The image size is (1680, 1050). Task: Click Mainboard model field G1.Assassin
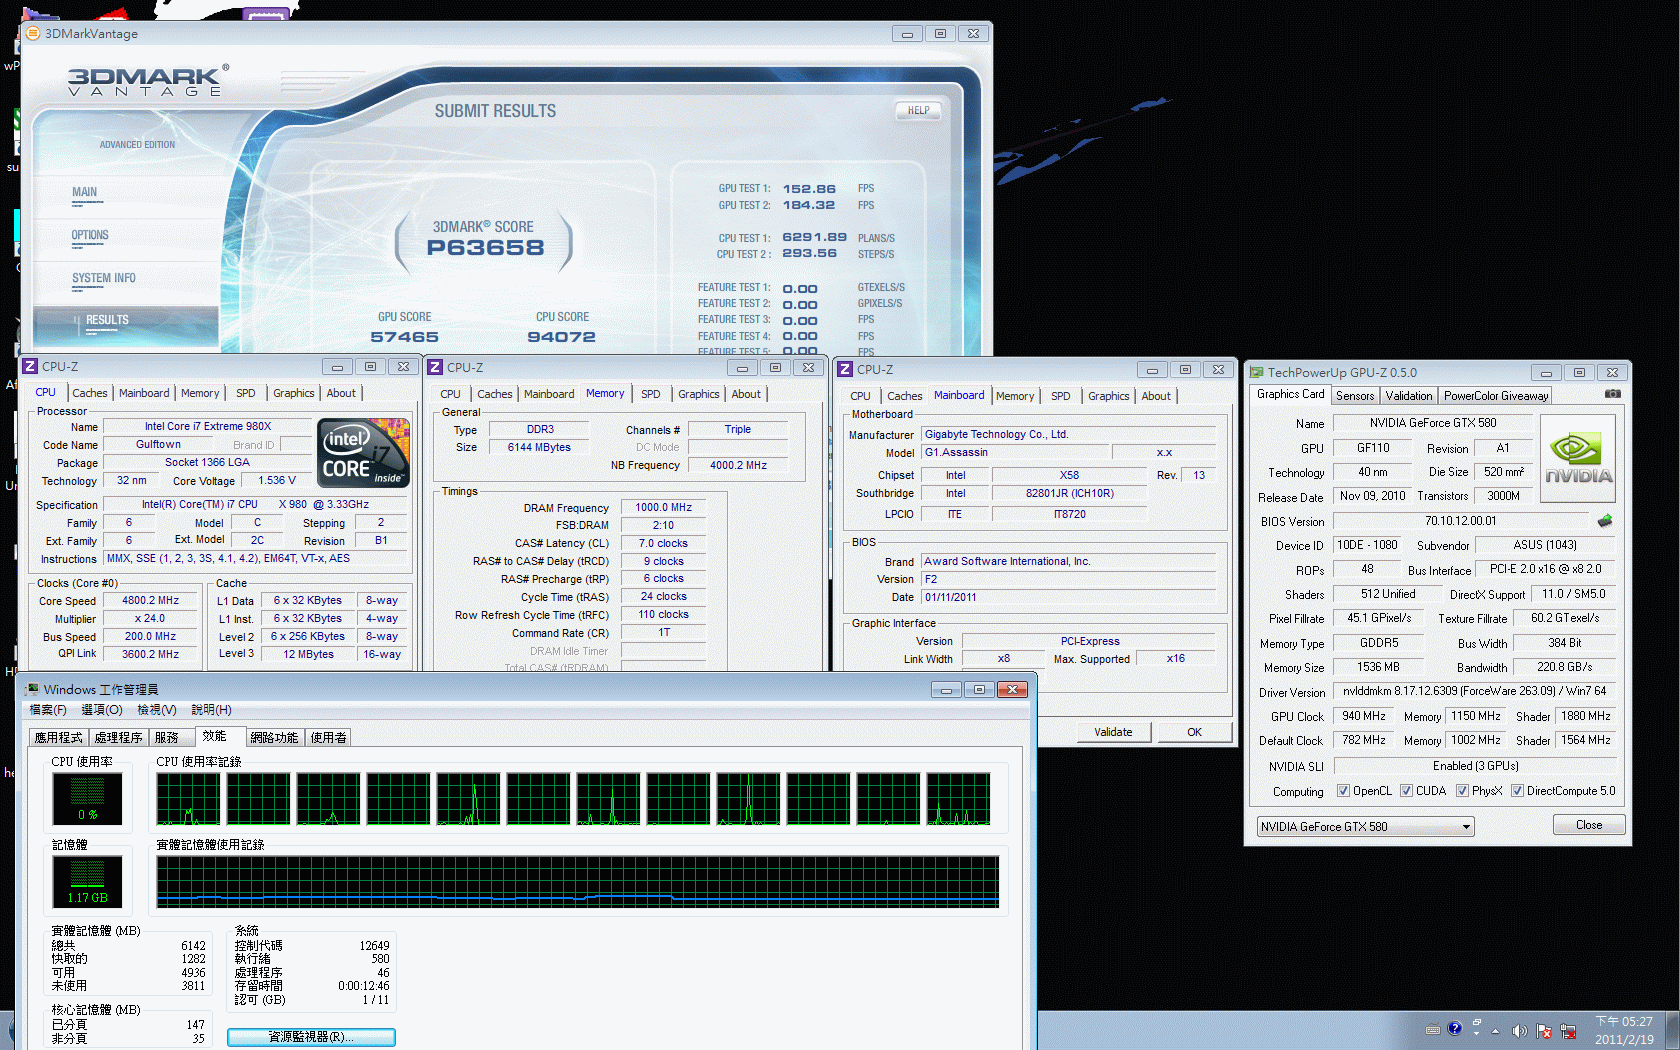[x=1014, y=452]
